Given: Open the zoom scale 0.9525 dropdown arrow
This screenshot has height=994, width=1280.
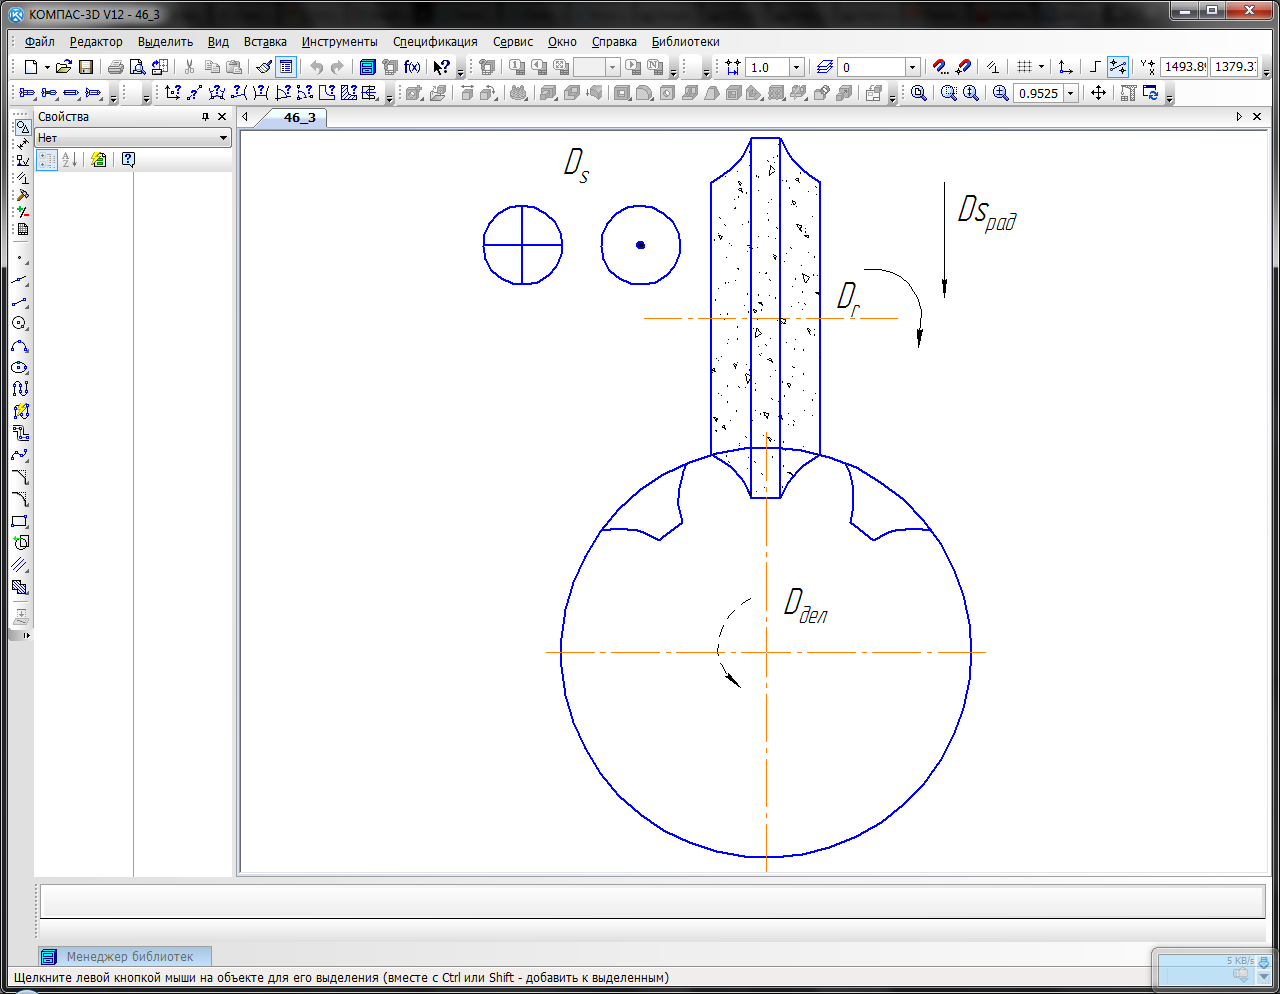Looking at the screenshot, I should 1070,93.
